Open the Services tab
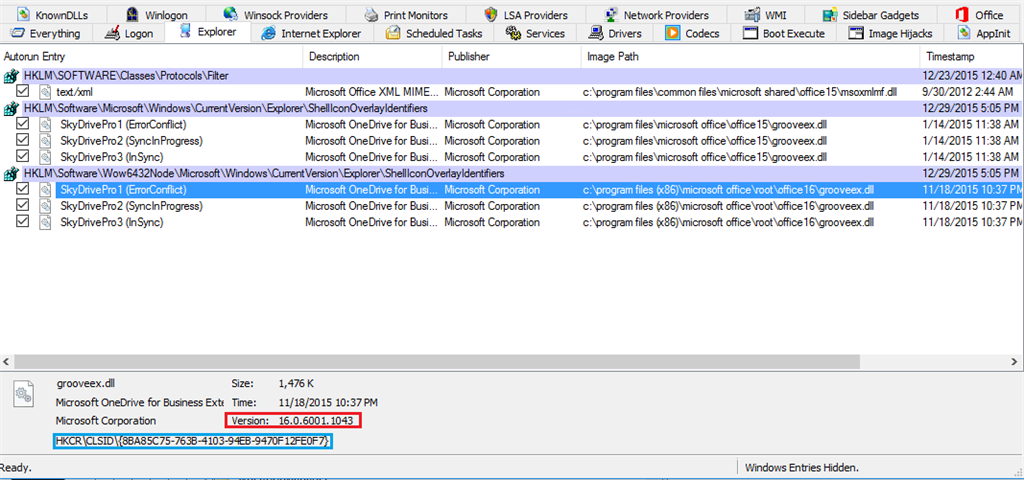This screenshot has width=1024, height=480. (x=536, y=33)
